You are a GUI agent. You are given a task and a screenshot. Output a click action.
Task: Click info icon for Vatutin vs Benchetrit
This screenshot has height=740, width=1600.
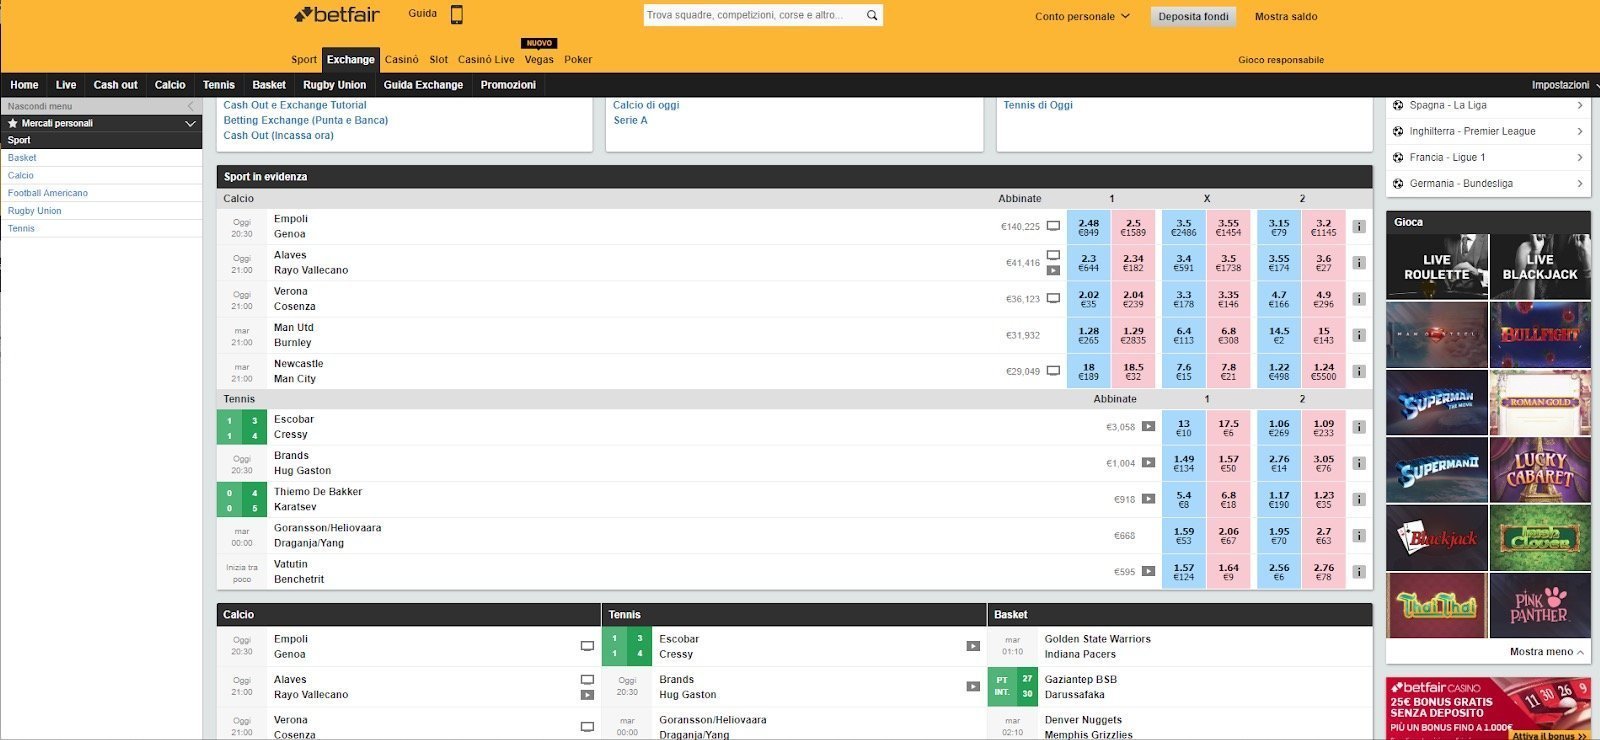[x=1358, y=572]
